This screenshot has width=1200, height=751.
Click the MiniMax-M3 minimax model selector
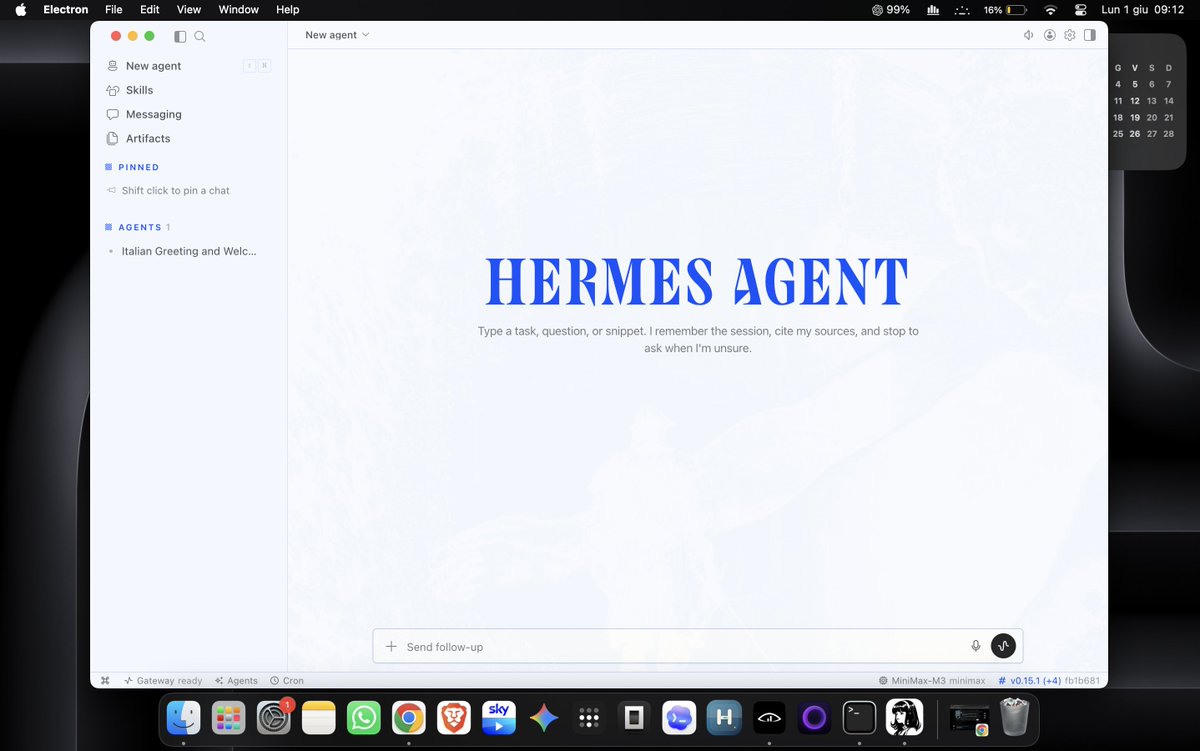tap(932, 680)
